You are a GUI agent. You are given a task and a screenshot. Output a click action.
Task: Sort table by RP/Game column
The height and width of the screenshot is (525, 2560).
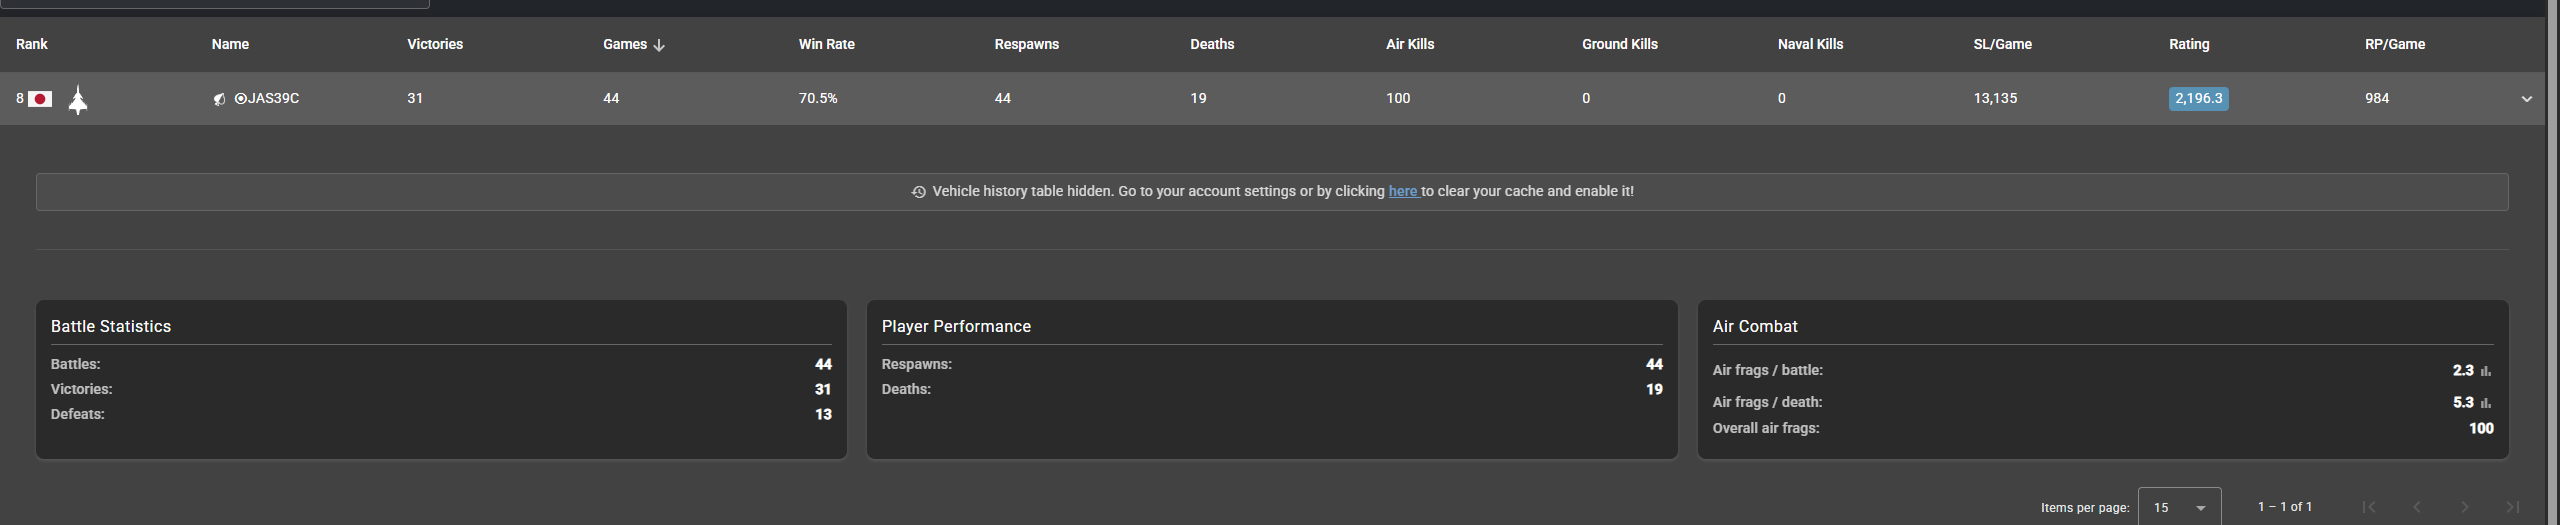[x=2395, y=44]
